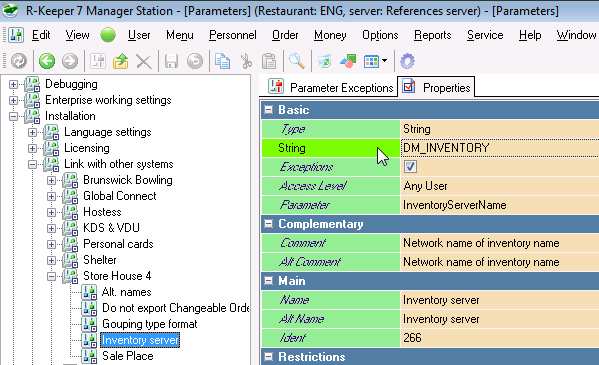Click the save floppy disk icon
Viewport: 599px width, 365px height.
(171, 61)
